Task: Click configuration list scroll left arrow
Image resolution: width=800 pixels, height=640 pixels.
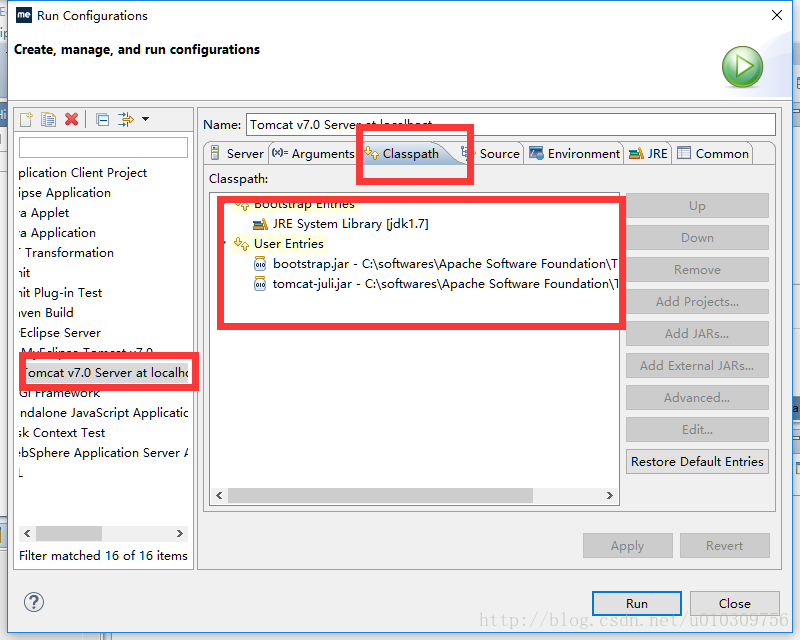Action: click(27, 533)
